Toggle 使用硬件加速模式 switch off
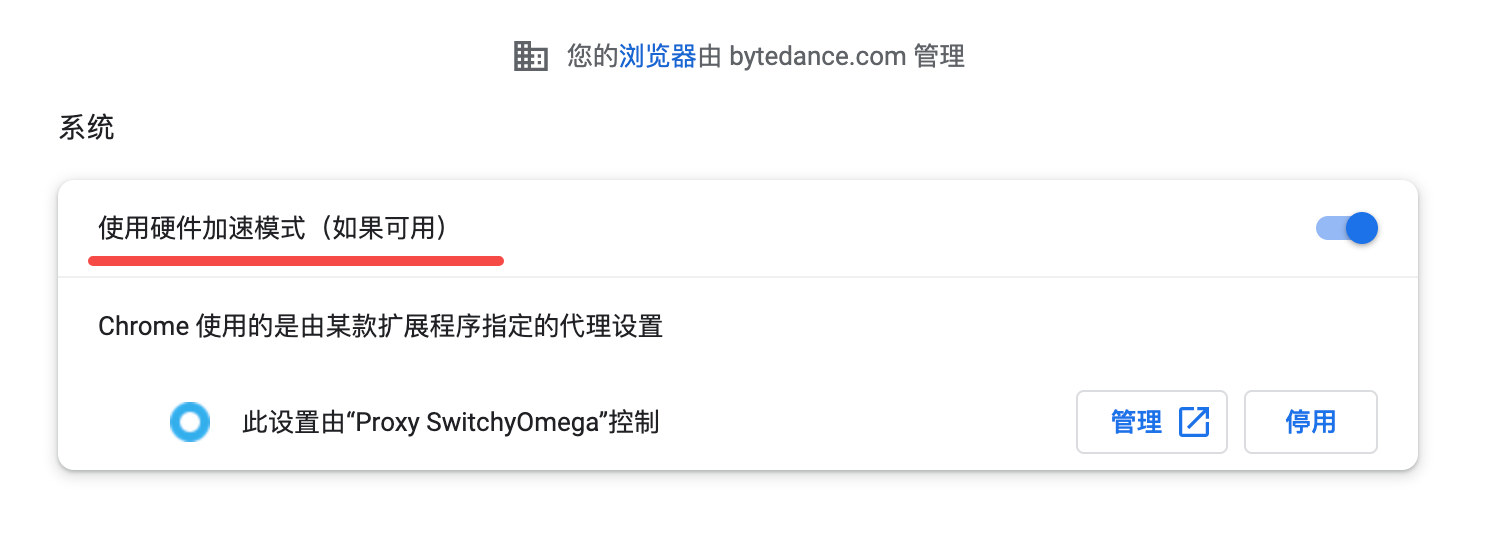The height and width of the screenshot is (536, 1502). click(x=1346, y=228)
